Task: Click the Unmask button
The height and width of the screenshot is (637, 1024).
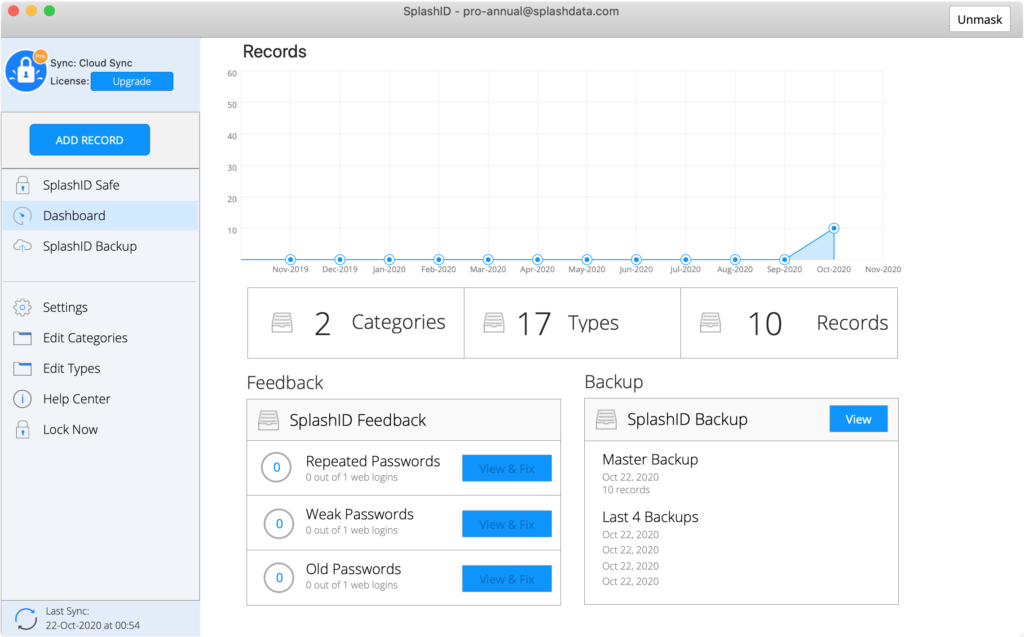Action: [979, 19]
